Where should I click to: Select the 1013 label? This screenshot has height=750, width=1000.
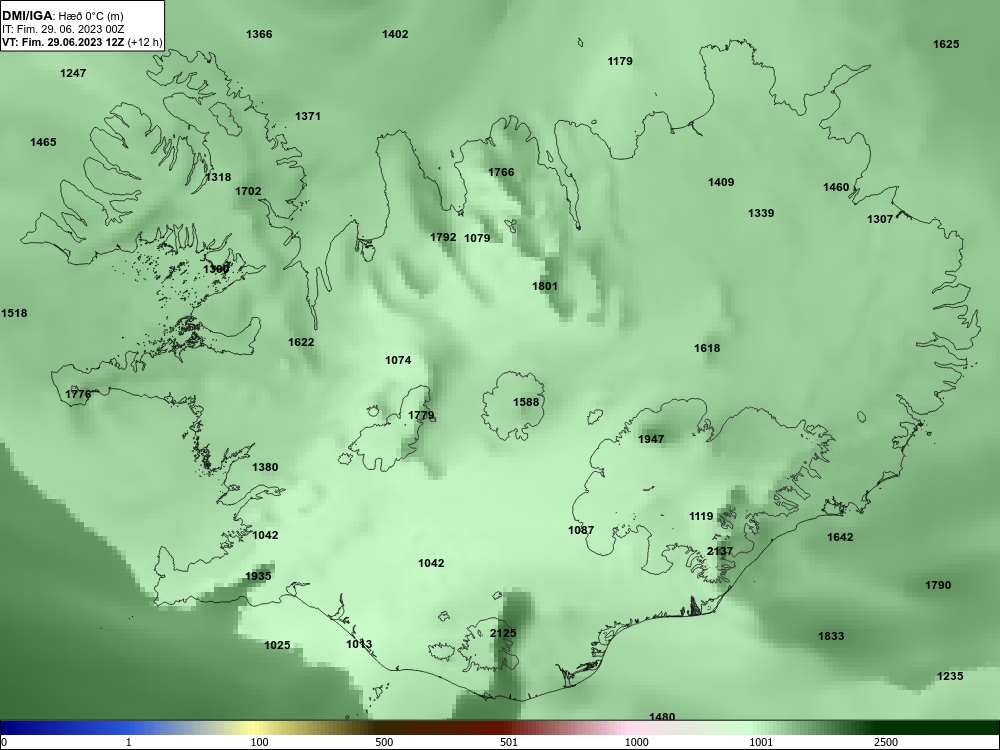click(359, 645)
